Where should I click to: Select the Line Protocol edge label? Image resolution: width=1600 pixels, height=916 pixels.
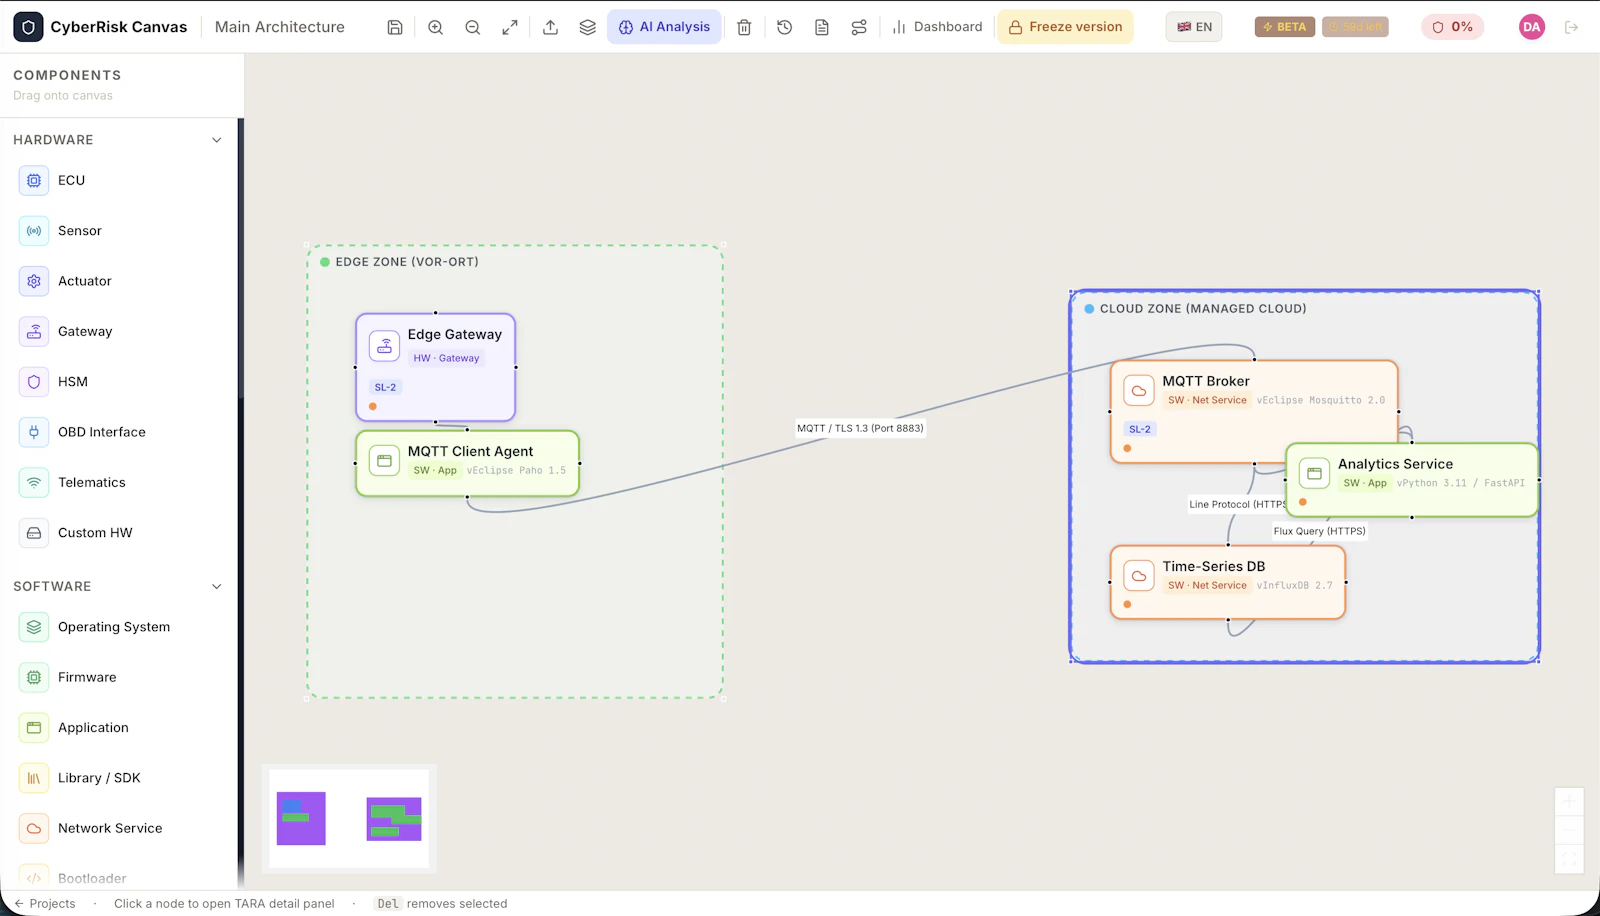point(1237,504)
